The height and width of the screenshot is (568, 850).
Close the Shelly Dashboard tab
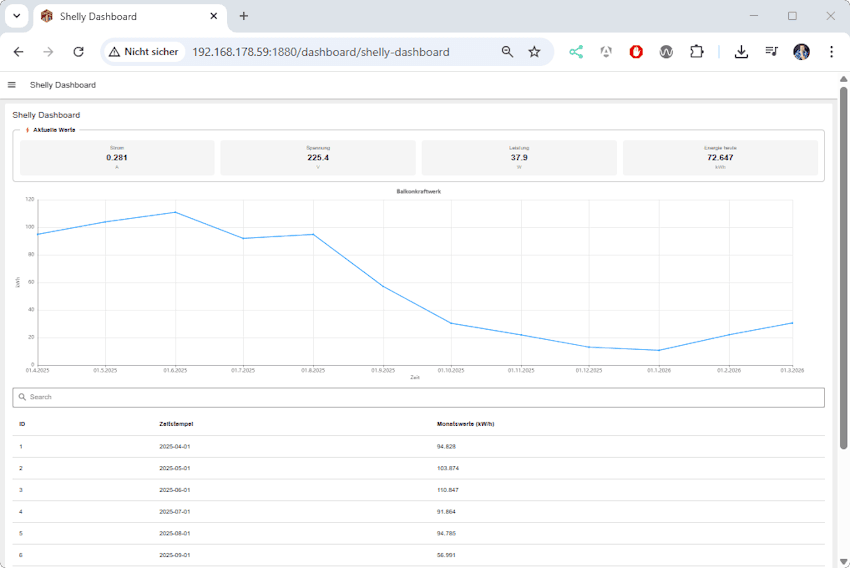pos(214,16)
